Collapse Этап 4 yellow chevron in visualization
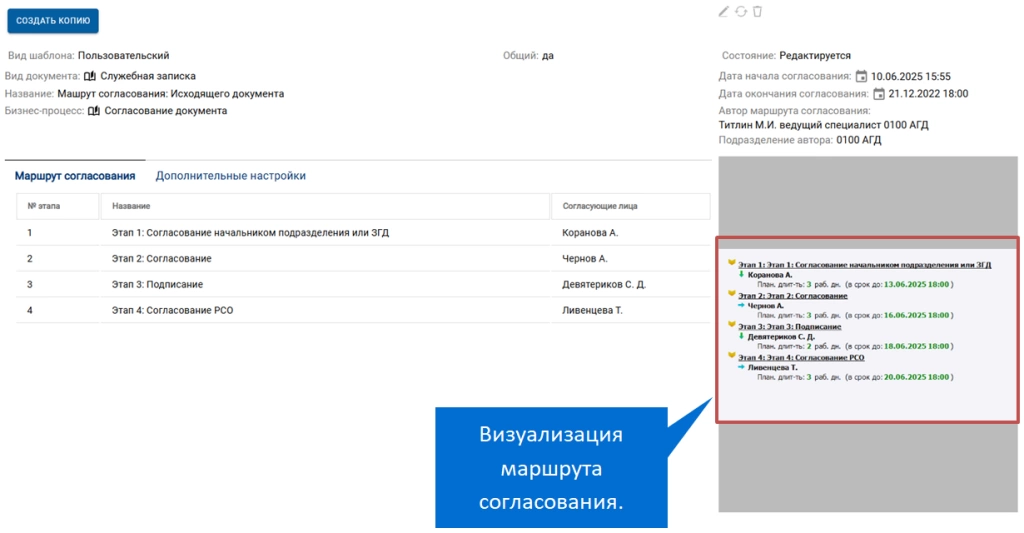Viewport: 1024px width, 533px height. [x=732, y=356]
